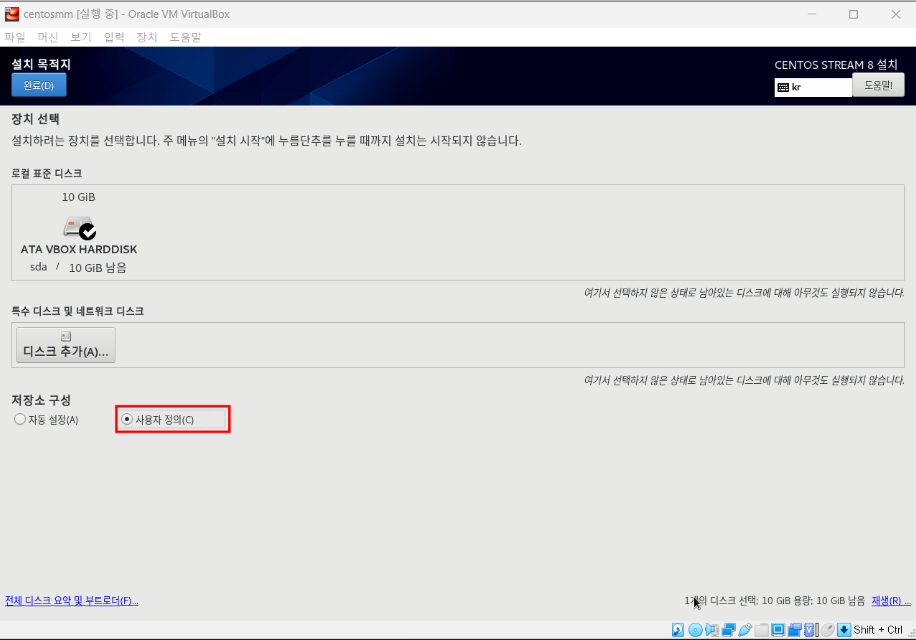This screenshot has width=916, height=640.
Task: Click the 도움말! help button
Action: point(878,85)
